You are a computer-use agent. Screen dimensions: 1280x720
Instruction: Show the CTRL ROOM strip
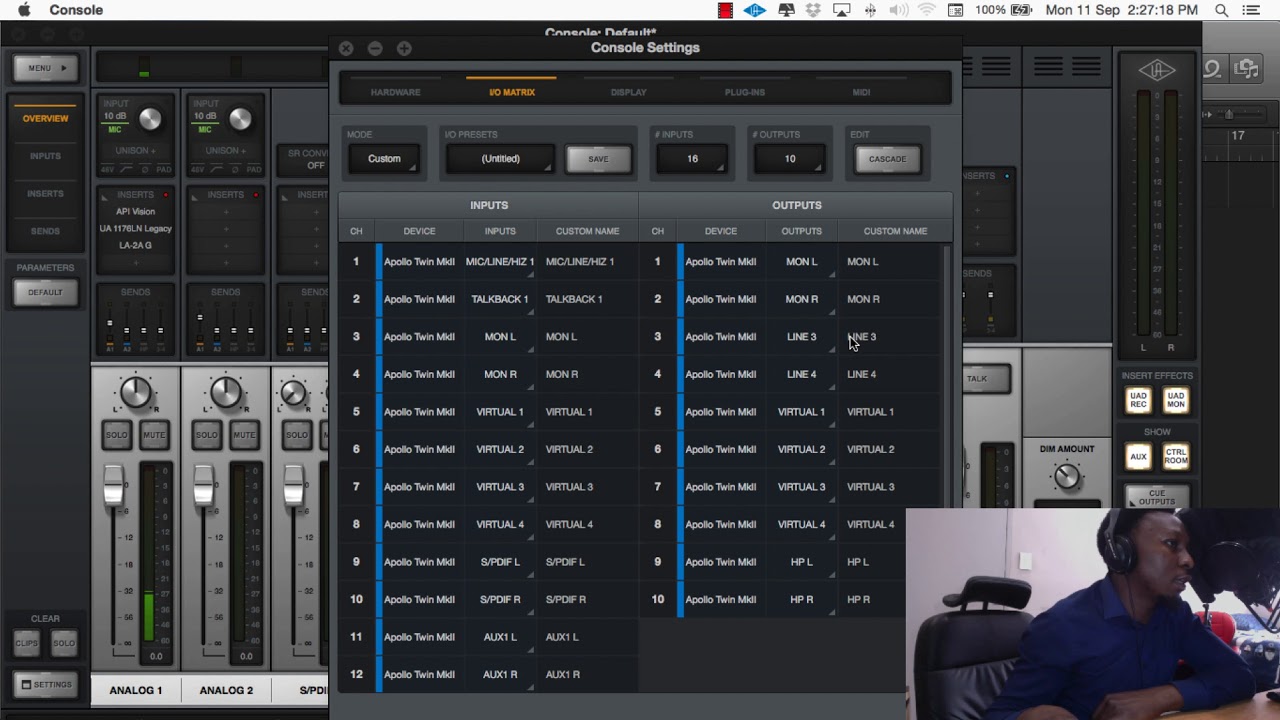click(1176, 457)
